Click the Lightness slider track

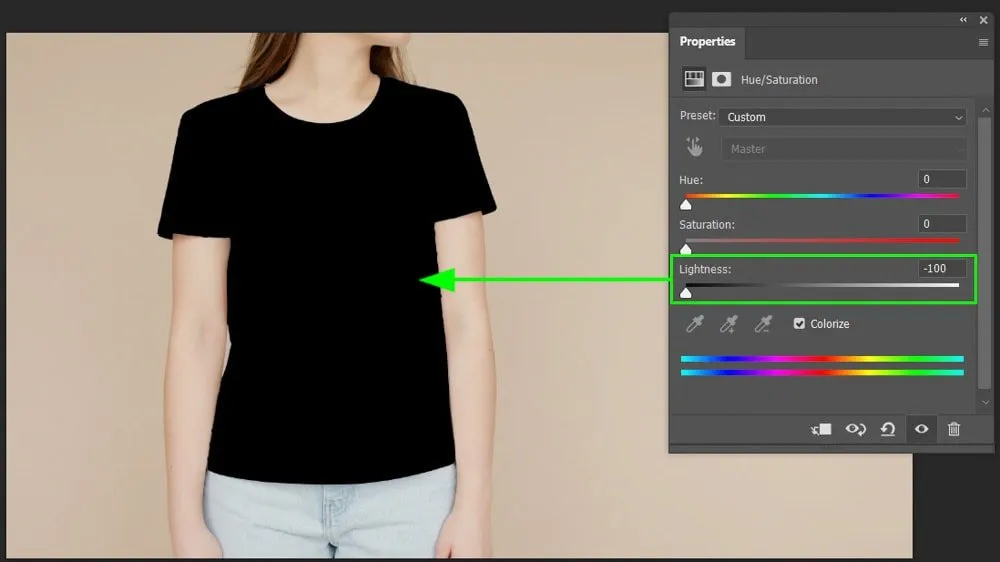tap(820, 286)
